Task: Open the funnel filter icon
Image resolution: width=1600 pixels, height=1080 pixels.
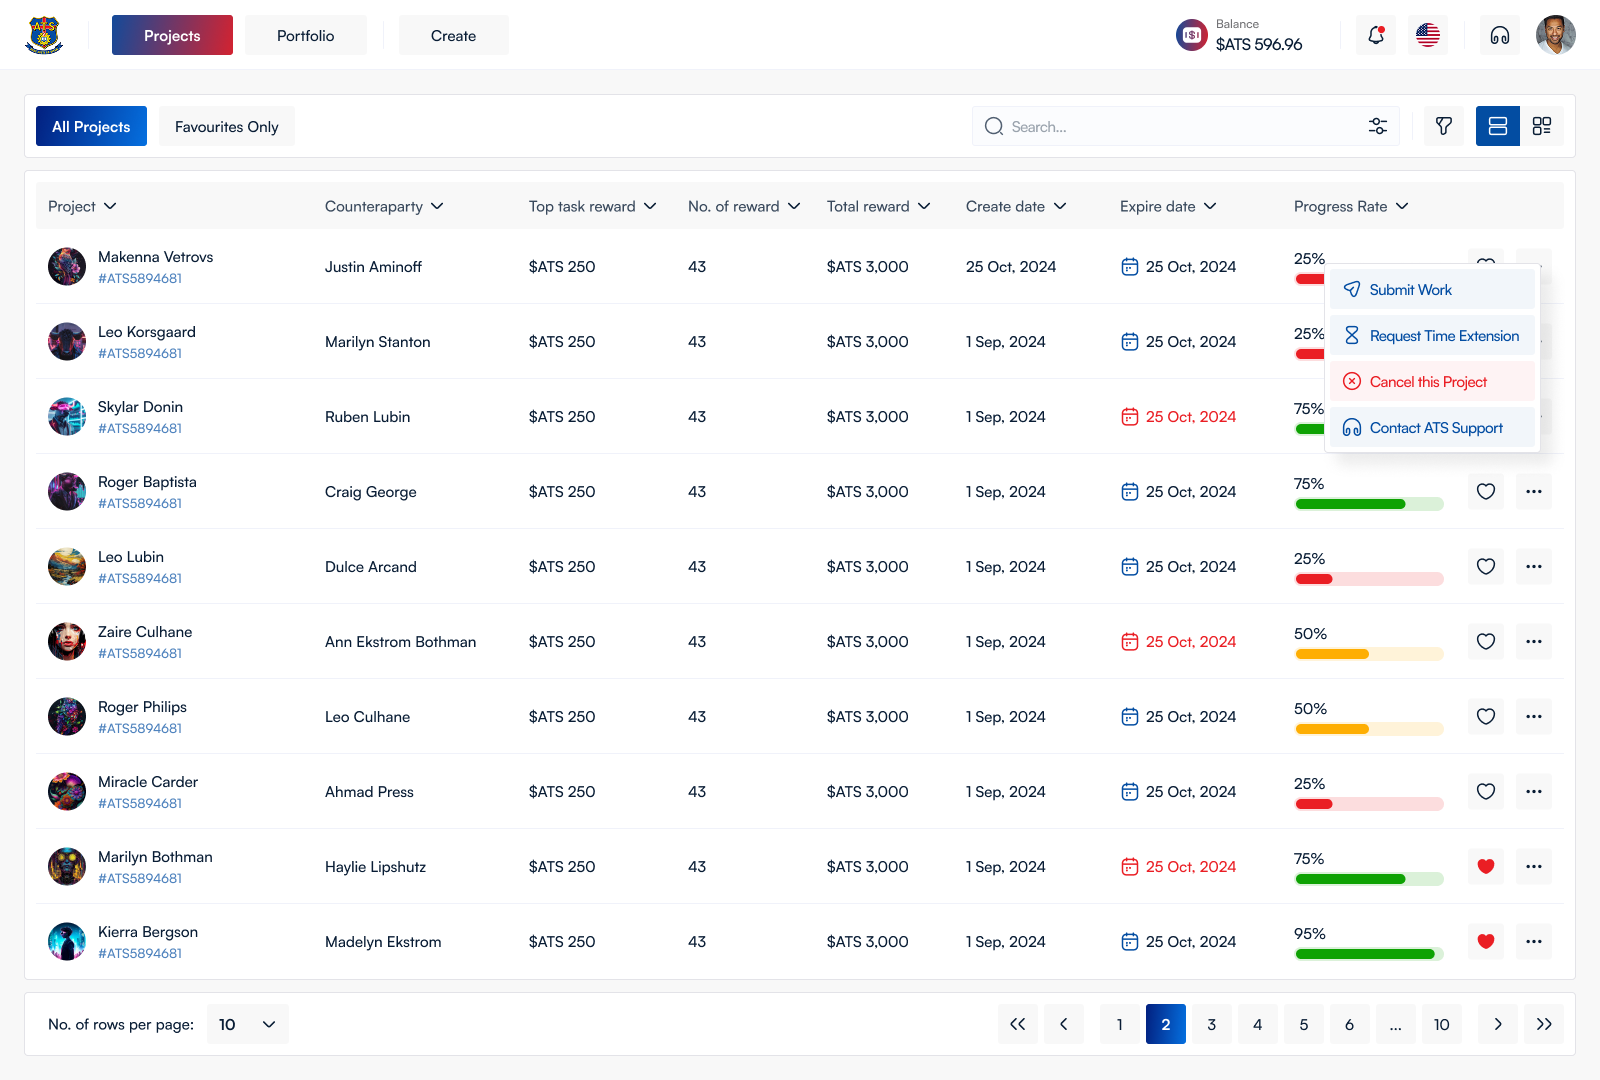Action: pyautogui.click(x=1444, y=126)
